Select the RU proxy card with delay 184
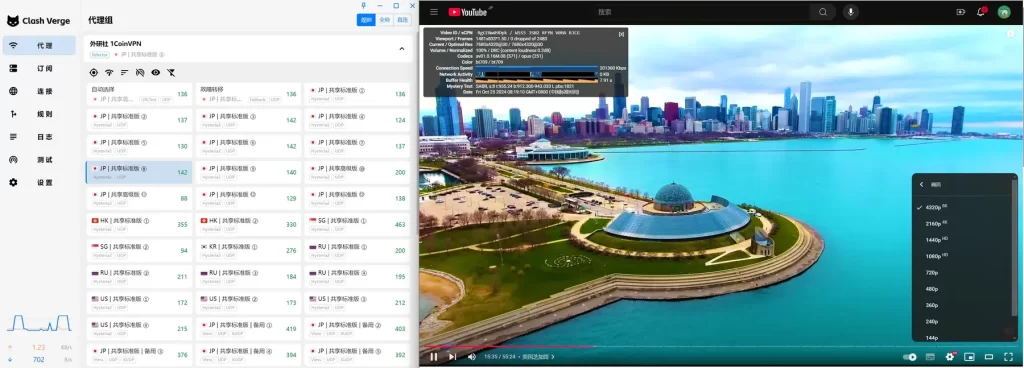1024x368 pixels. coord(248,277)
